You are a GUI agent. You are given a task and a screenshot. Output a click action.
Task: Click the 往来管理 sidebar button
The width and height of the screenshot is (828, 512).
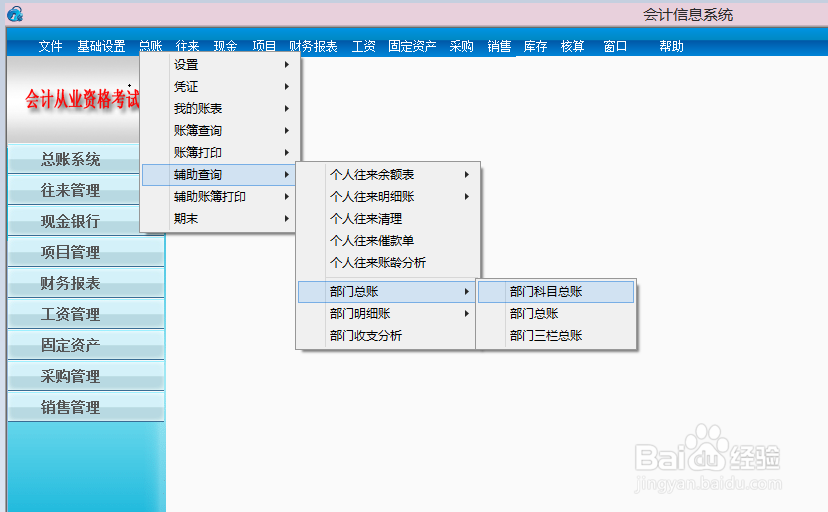tap(73, 190)
